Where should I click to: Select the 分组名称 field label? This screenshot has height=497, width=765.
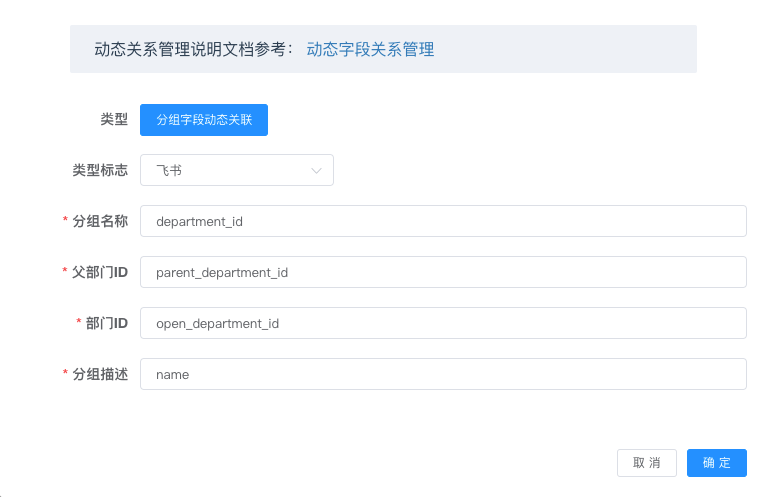pyautogui.click(x=100, y=221)
